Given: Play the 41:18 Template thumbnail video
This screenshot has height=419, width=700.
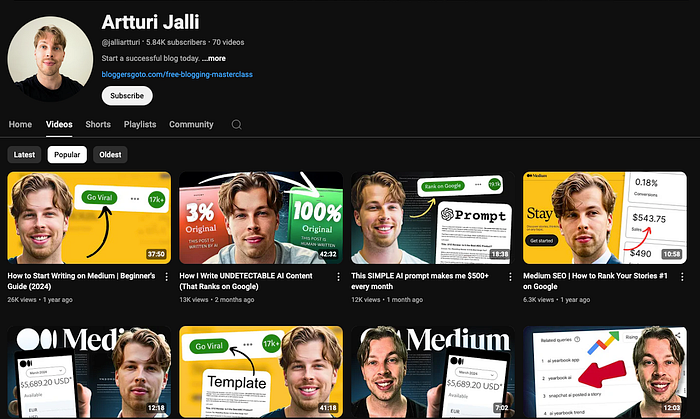Looking at the screenshot, I should pos(261,372).
